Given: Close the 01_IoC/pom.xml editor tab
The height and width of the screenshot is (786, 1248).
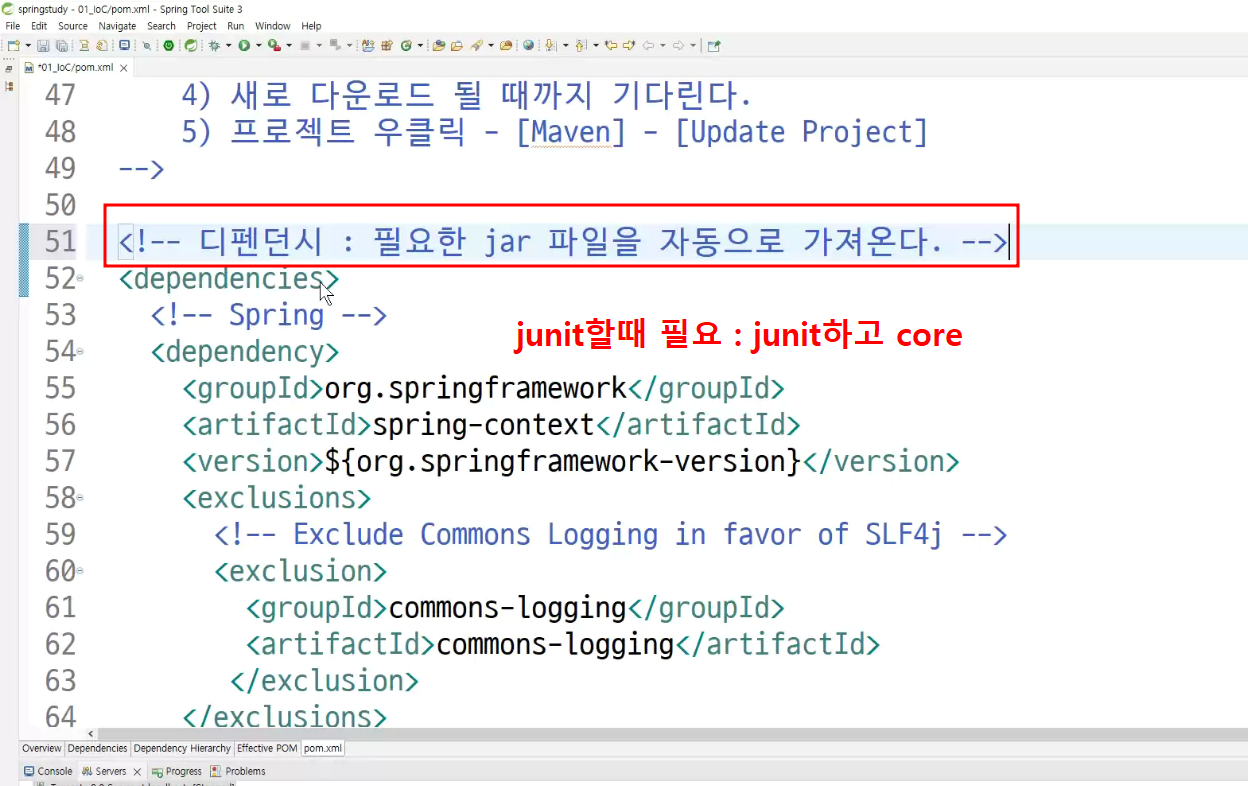Looking at the screenshot, I should click(124, 68).
